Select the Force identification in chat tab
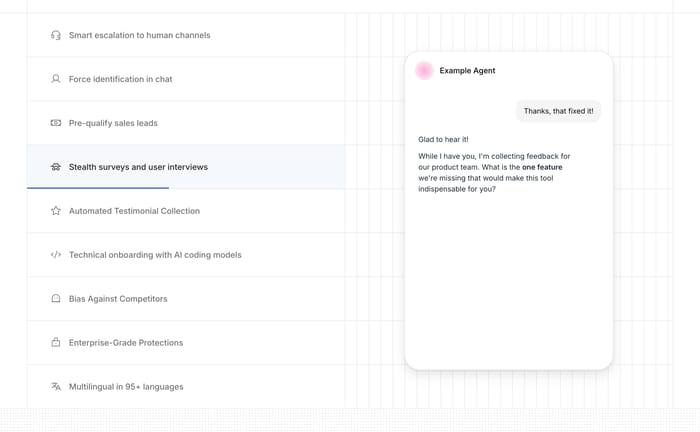 click(186, 79)
